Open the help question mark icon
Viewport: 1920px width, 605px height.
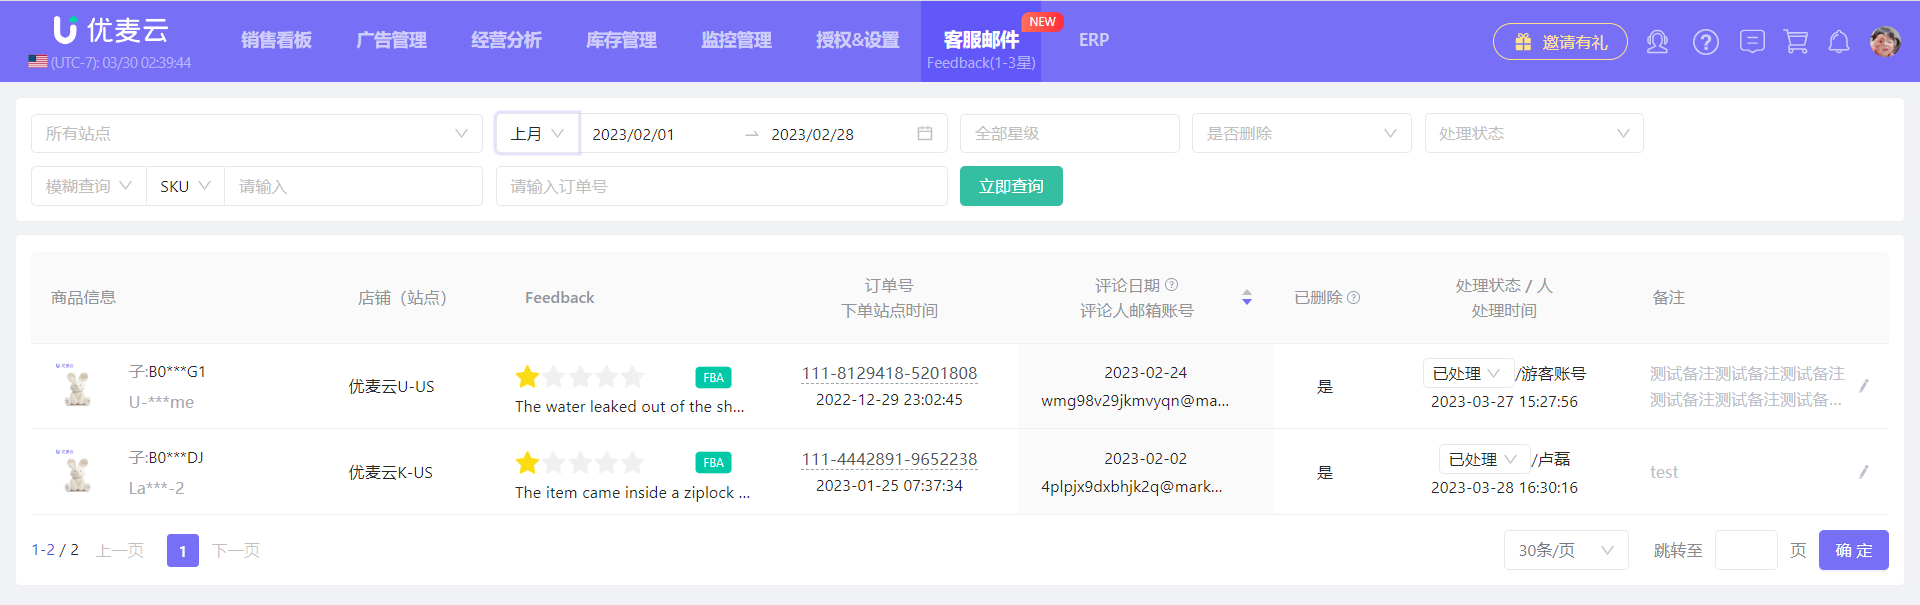click(x=1705, y=42)
